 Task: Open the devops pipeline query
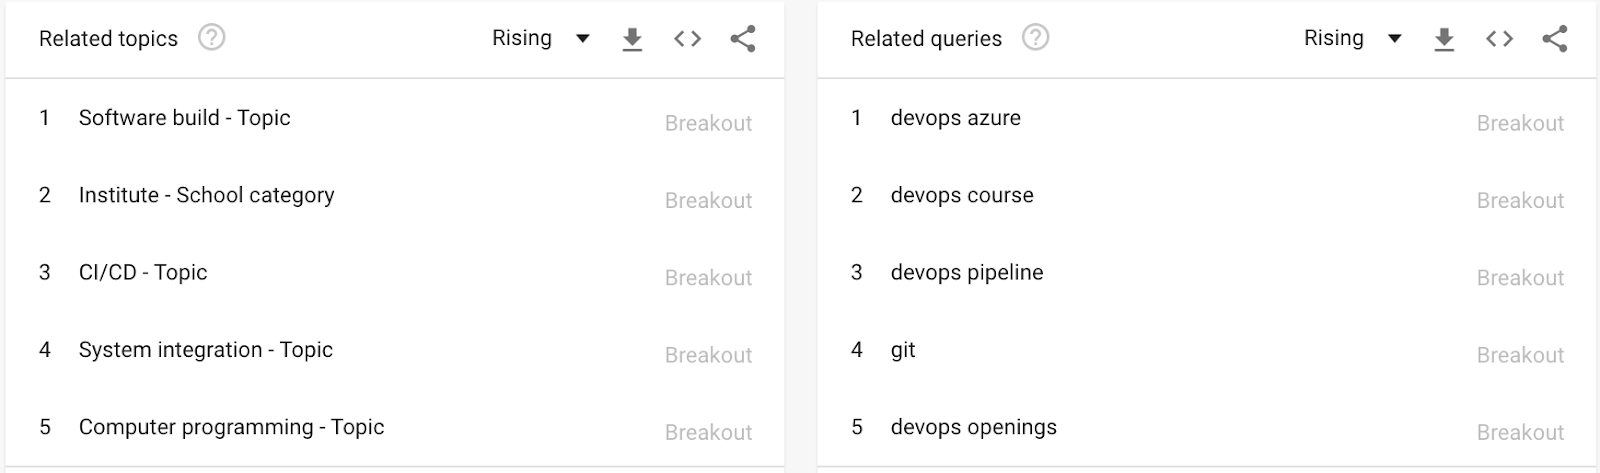tap(1207, 272)
